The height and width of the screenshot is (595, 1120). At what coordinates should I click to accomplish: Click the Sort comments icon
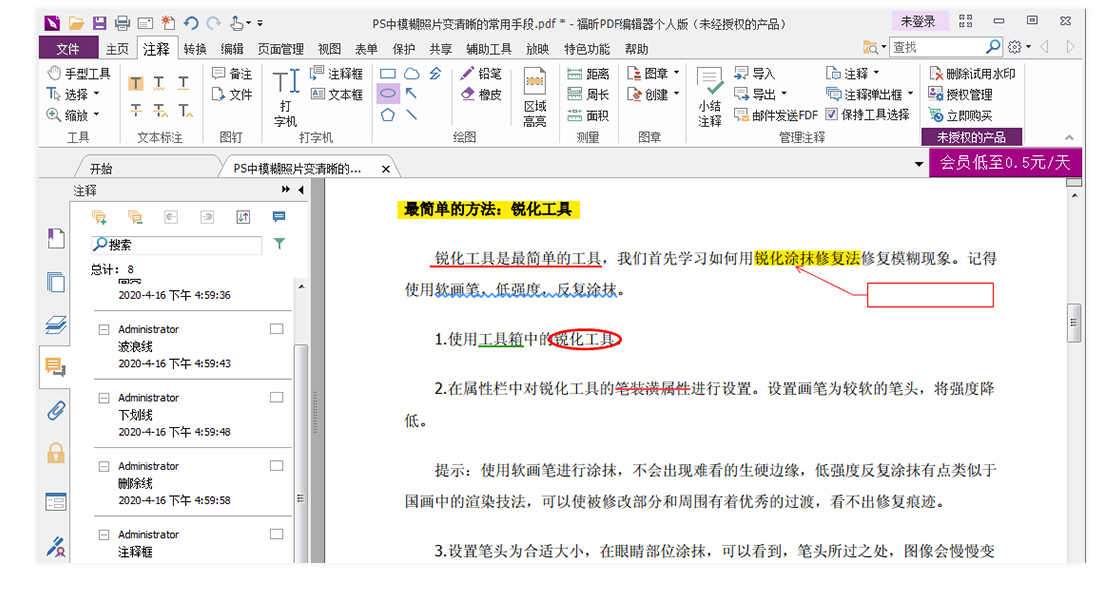point(243,217)
